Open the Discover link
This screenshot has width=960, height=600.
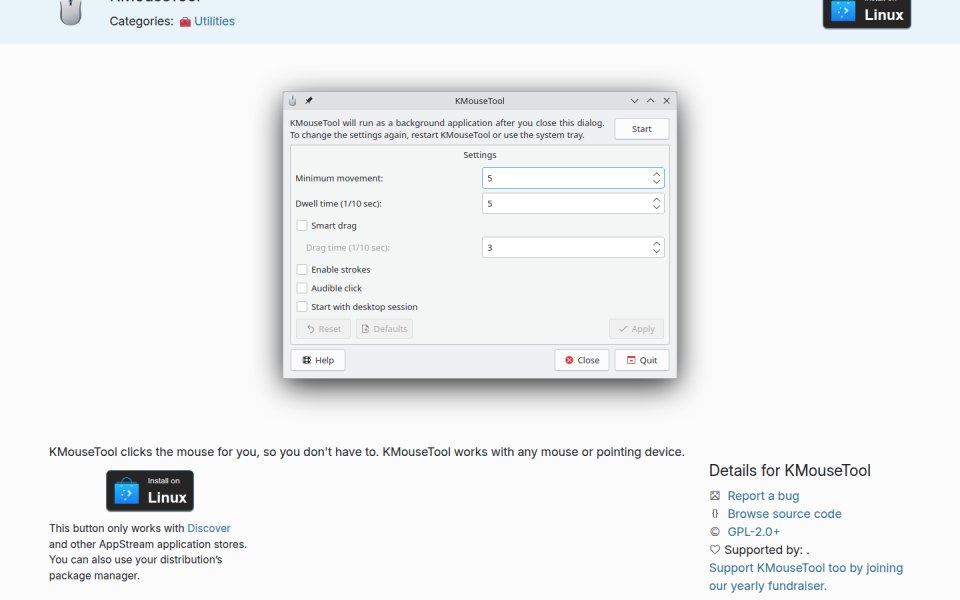tap(209, 528)
